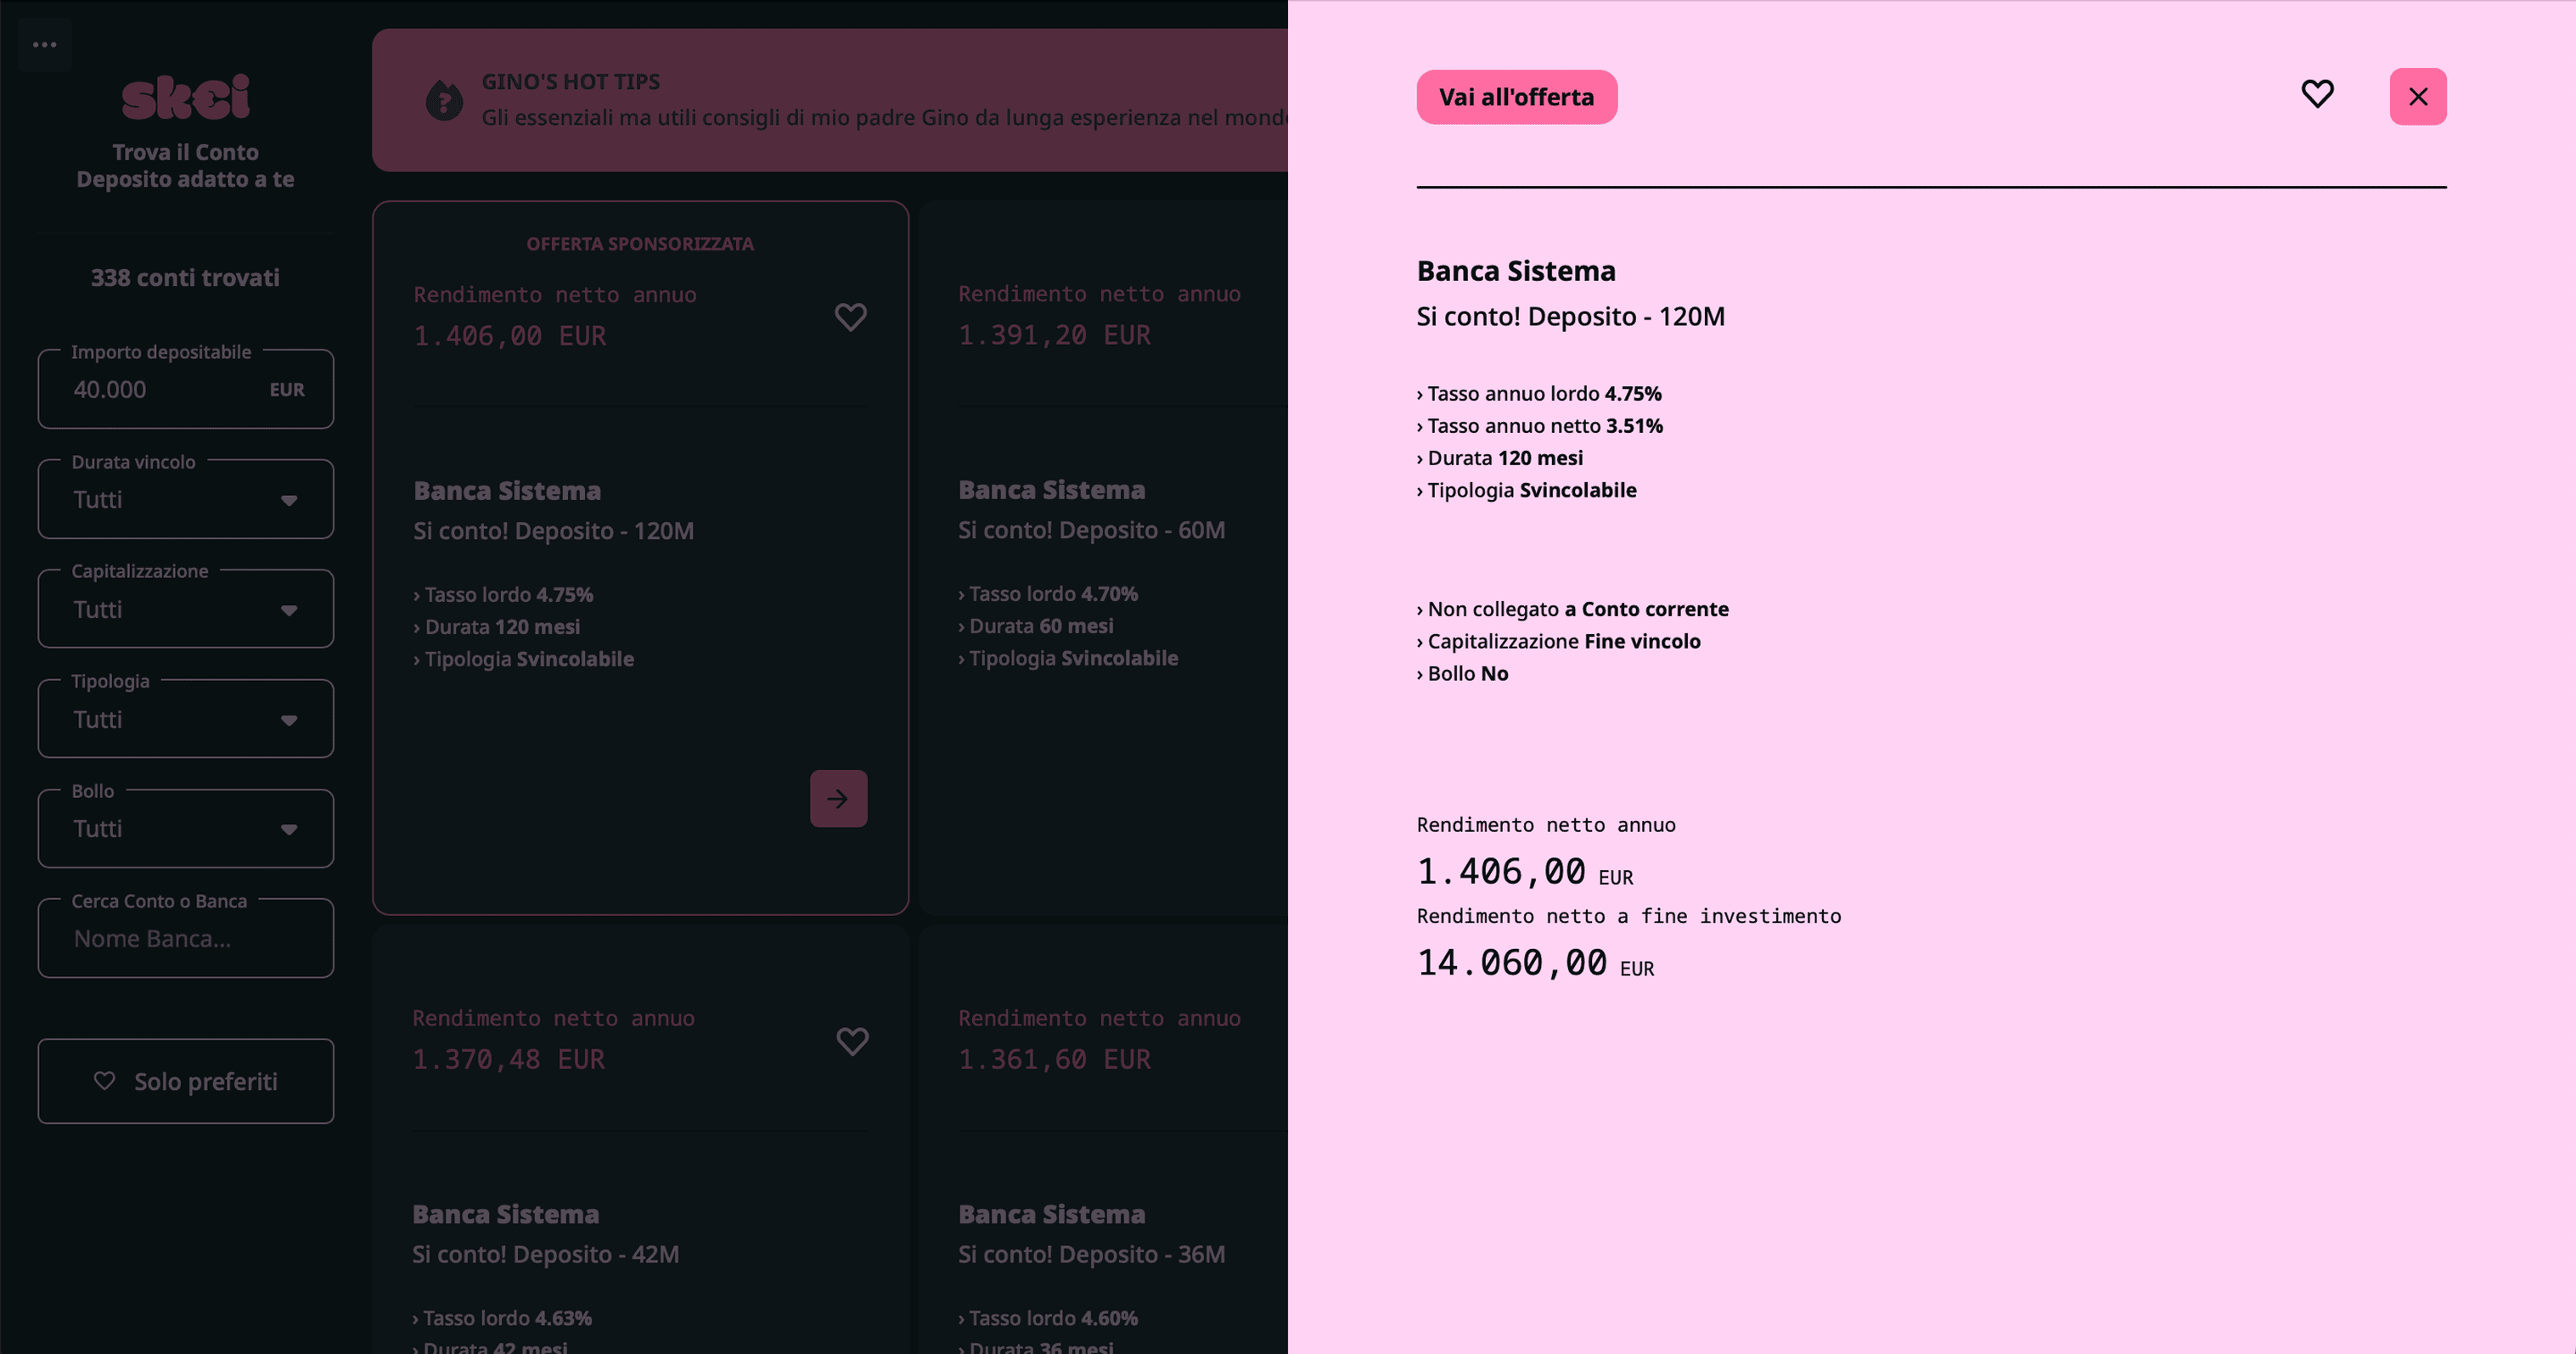Open the three-dots menu at top left

(x=45, y=45)
